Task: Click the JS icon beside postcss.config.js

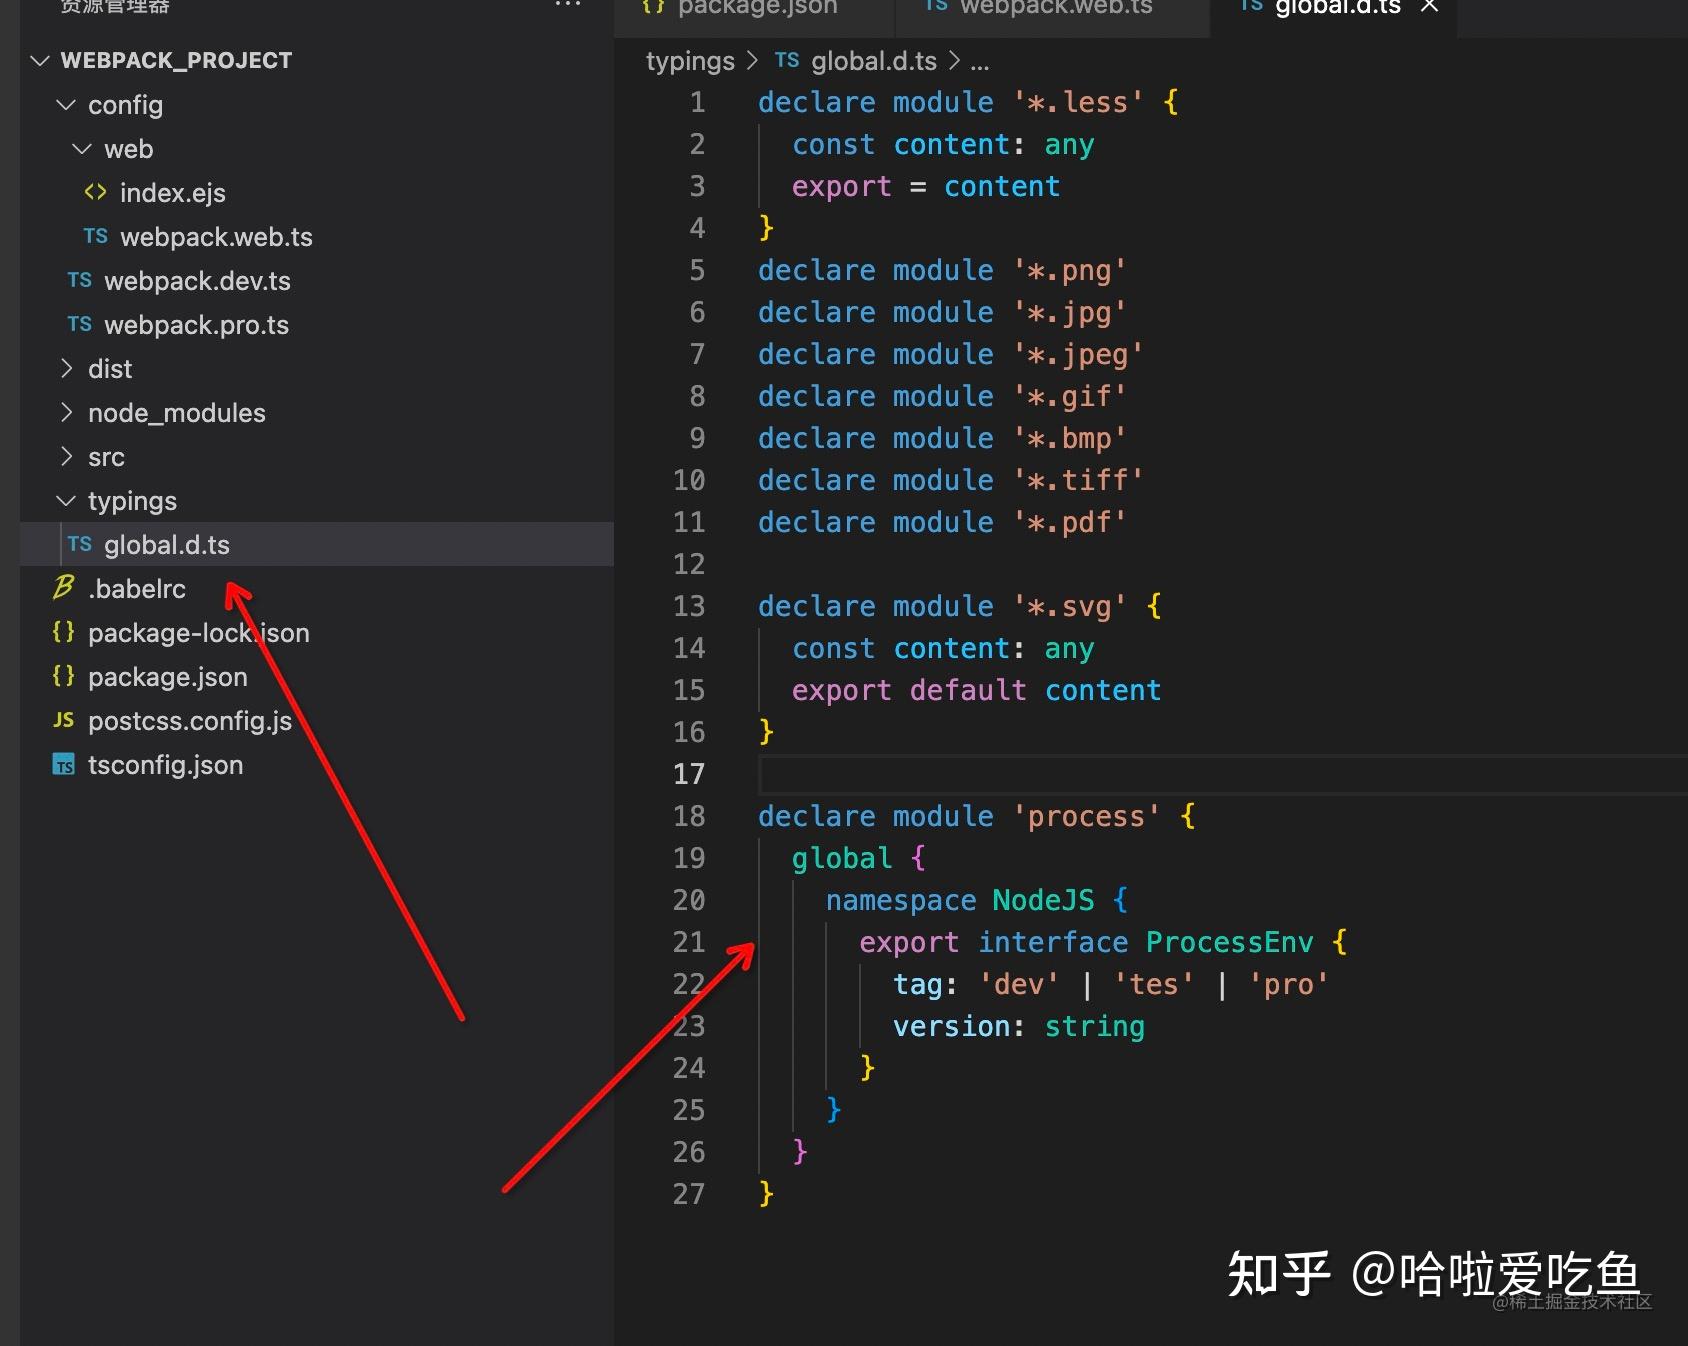Action: click(62, 720)
